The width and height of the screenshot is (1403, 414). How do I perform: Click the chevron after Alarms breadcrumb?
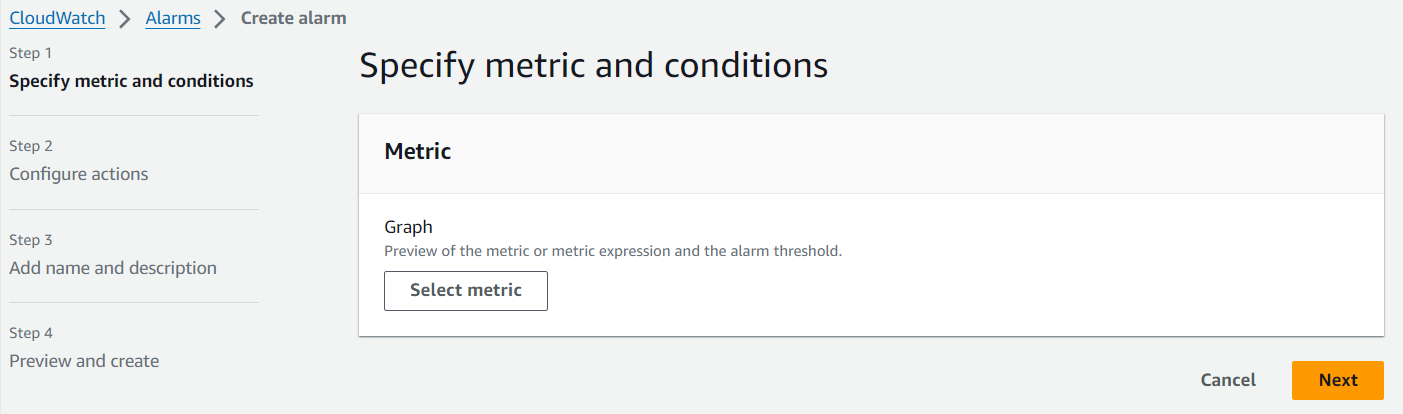coord(220,19)
